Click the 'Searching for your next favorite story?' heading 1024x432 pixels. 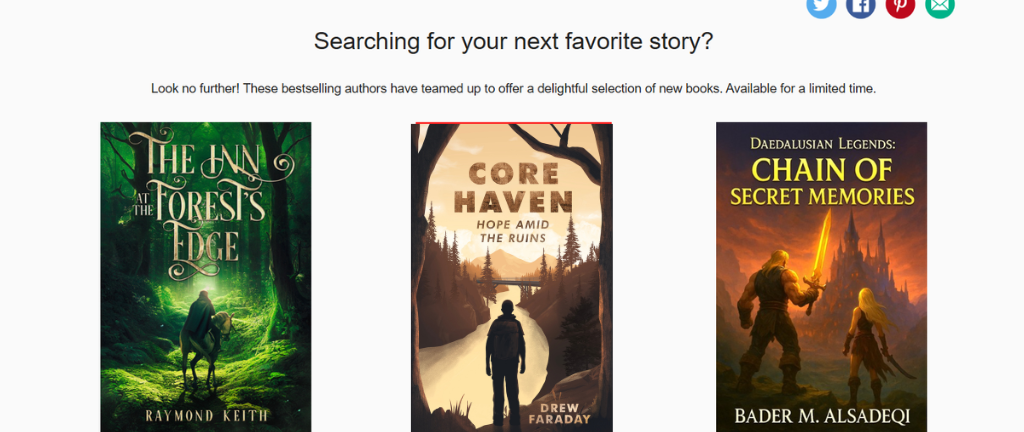click(513, 41)
